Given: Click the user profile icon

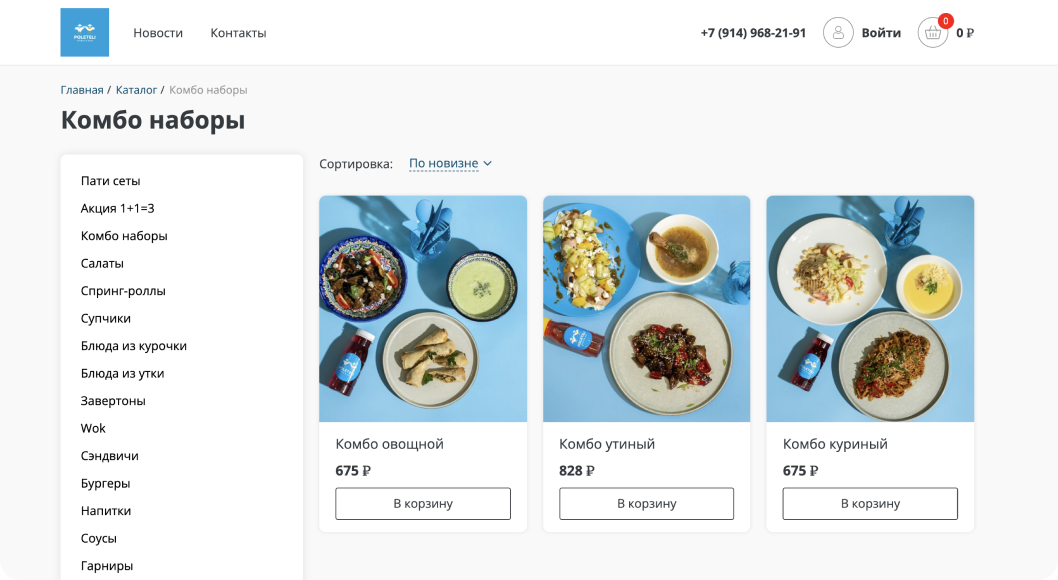Looking at the screenshot, I should tap(838, 33).
